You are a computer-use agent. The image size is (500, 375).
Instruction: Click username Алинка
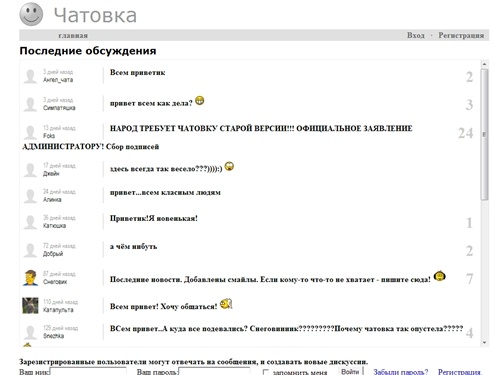tap(52, 200)
